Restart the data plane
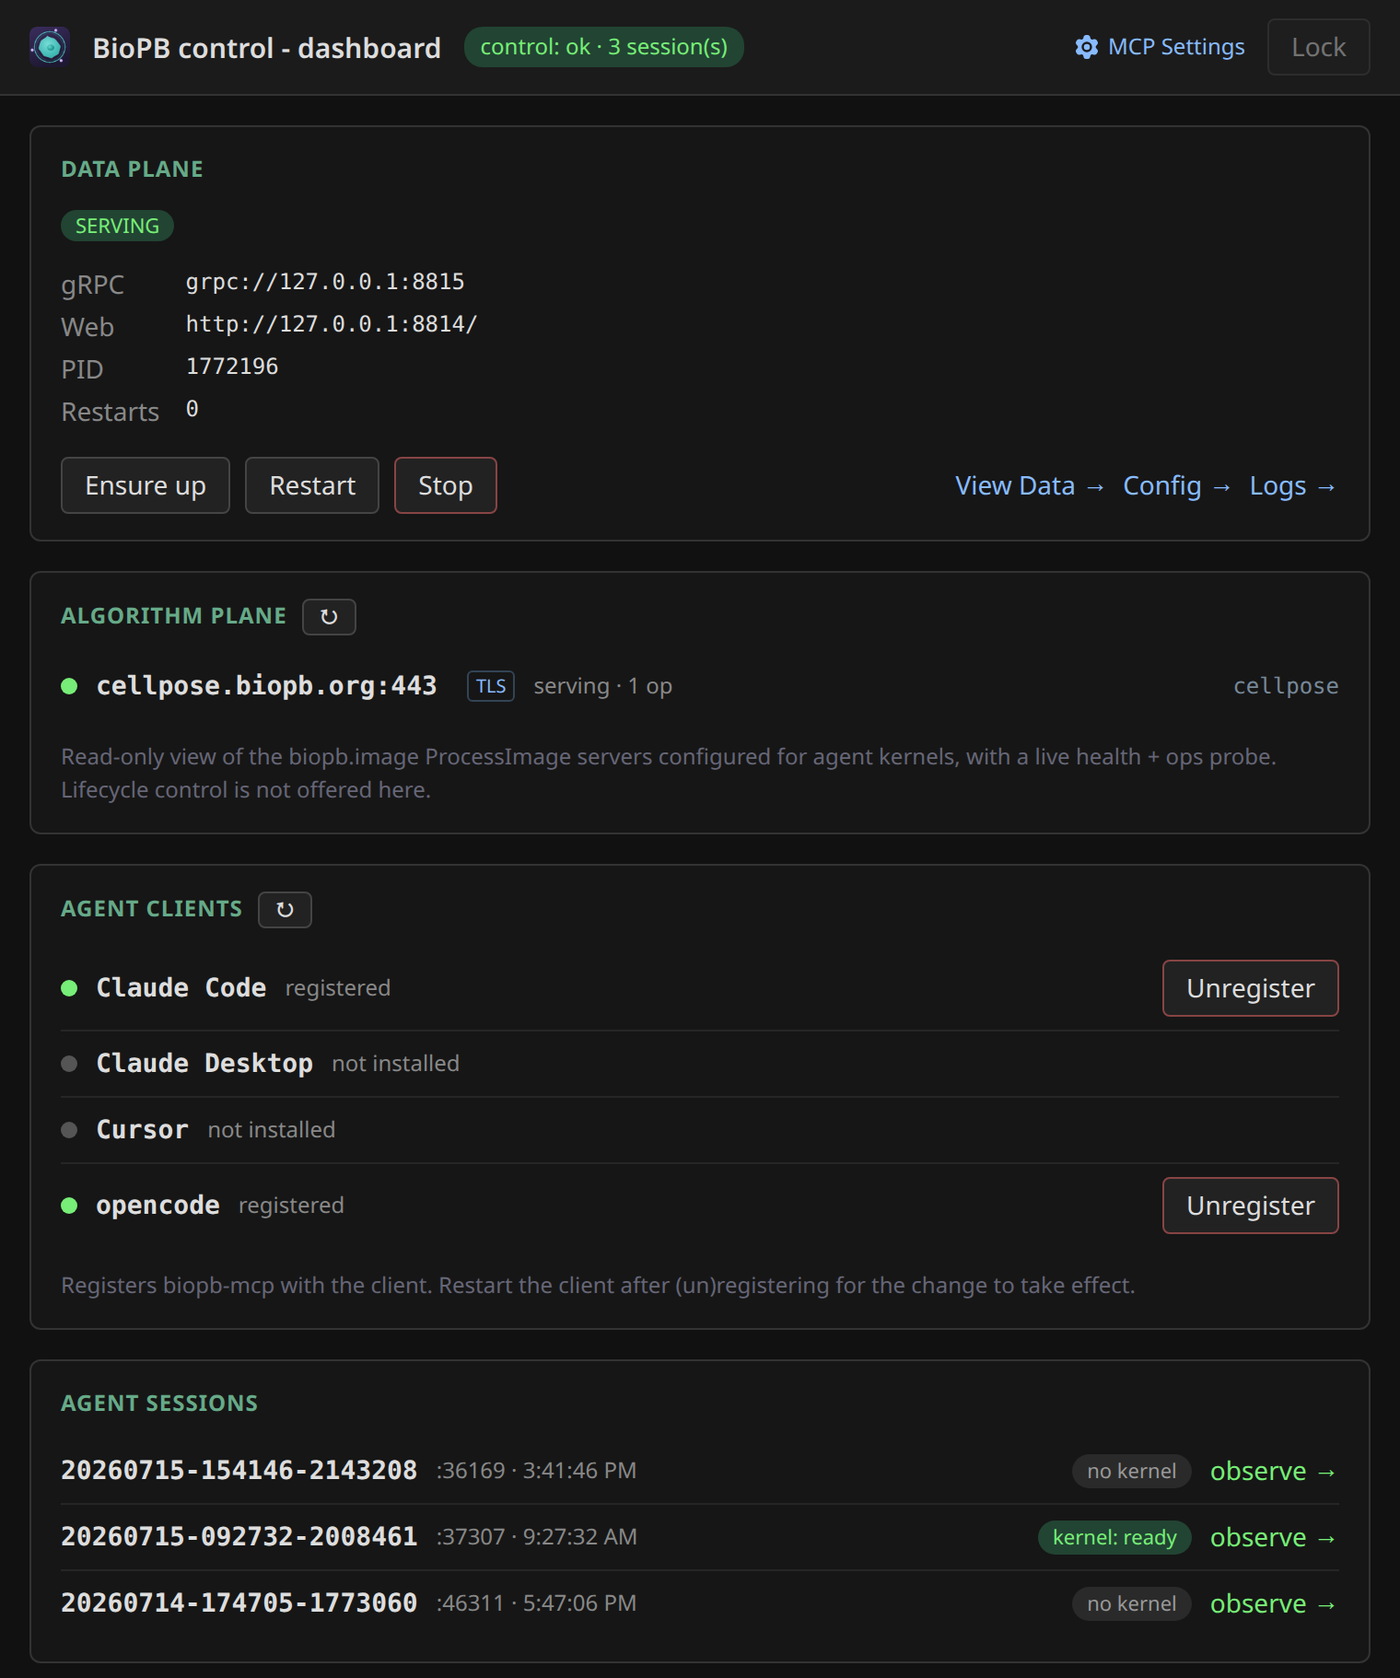Viewport: 1400px width, 1678px height. (x=312, y=486)
